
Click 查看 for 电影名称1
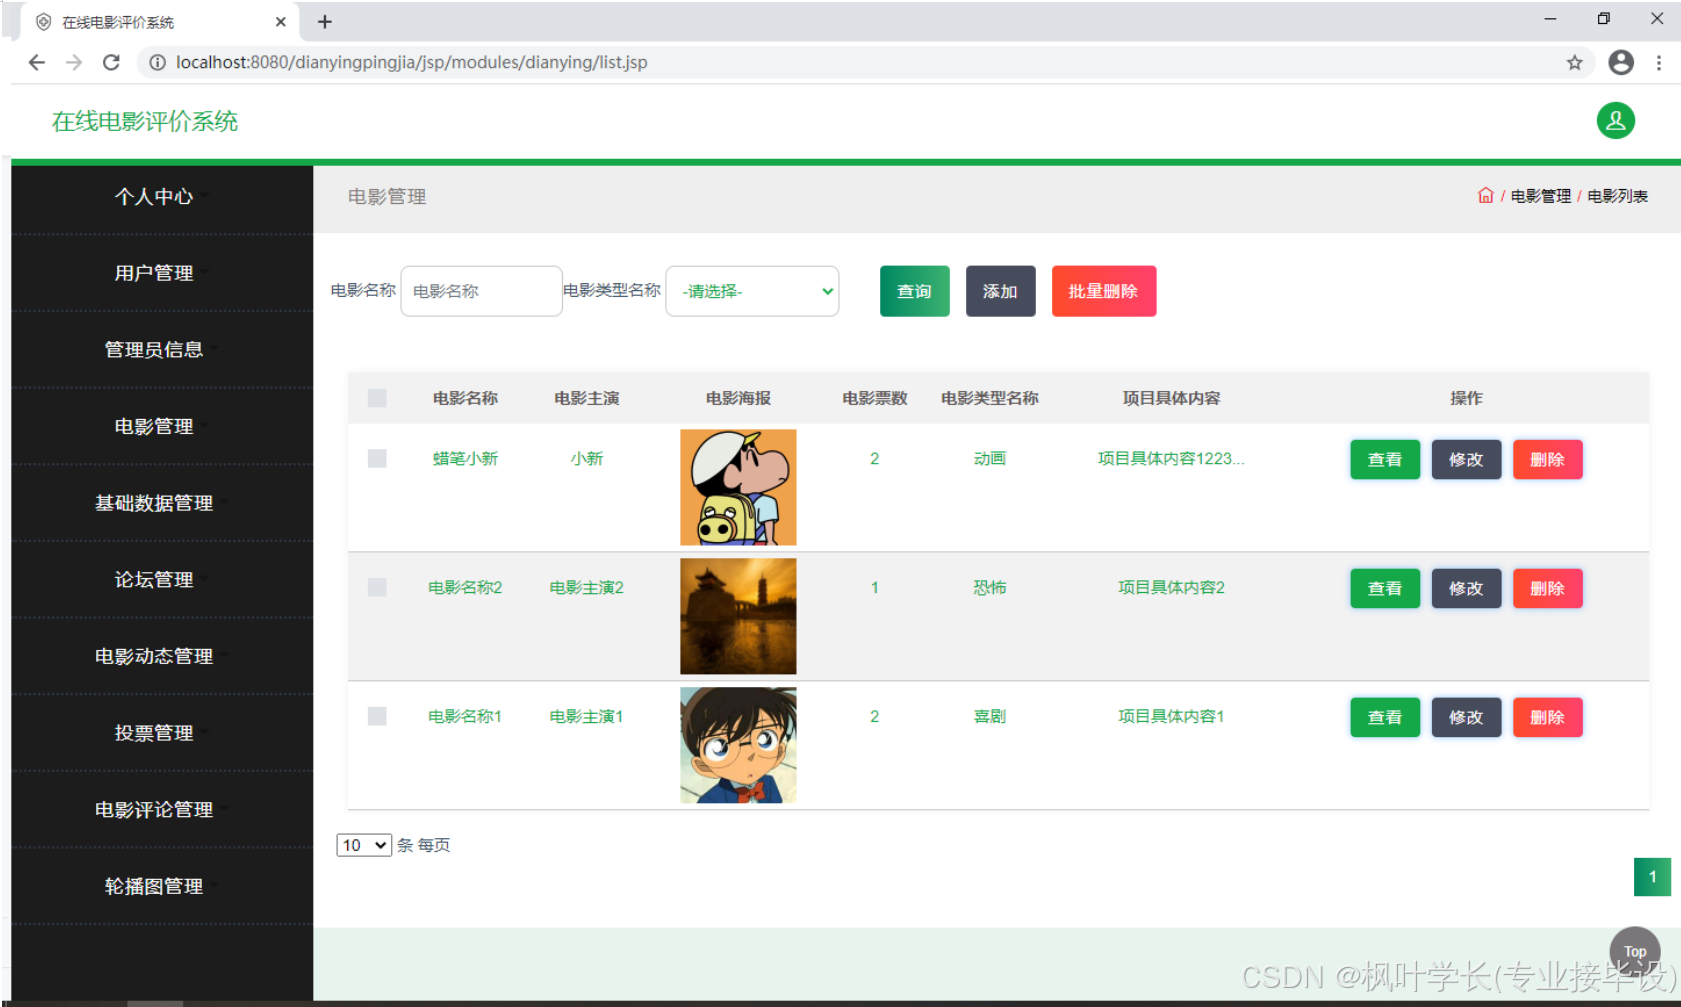[1385, 718]
